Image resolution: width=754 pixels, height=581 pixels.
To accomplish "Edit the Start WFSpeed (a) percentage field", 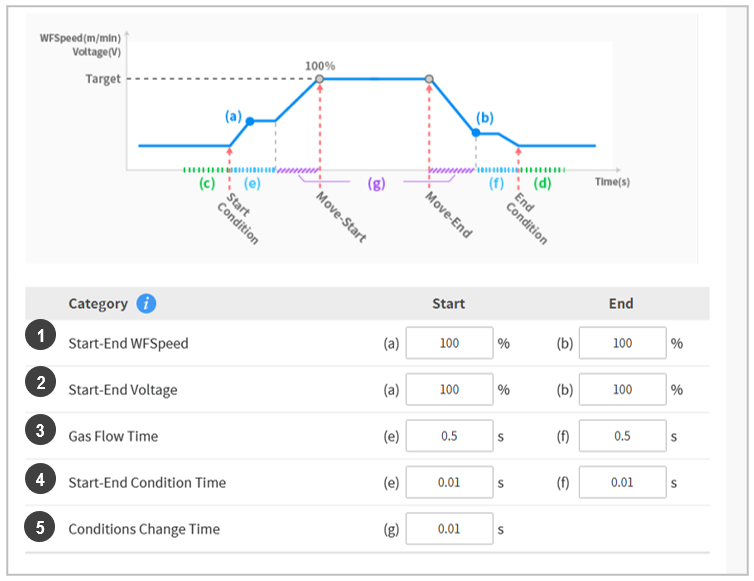I will (449, 343).
